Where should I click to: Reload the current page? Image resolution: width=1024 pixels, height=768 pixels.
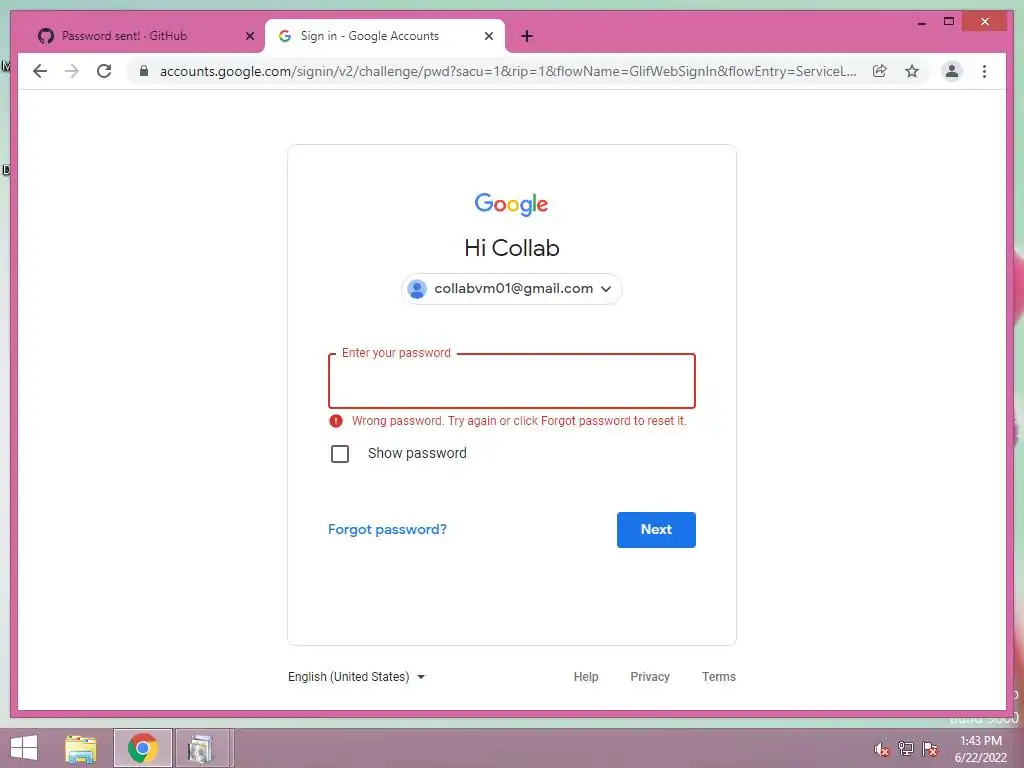click(104, 71)
